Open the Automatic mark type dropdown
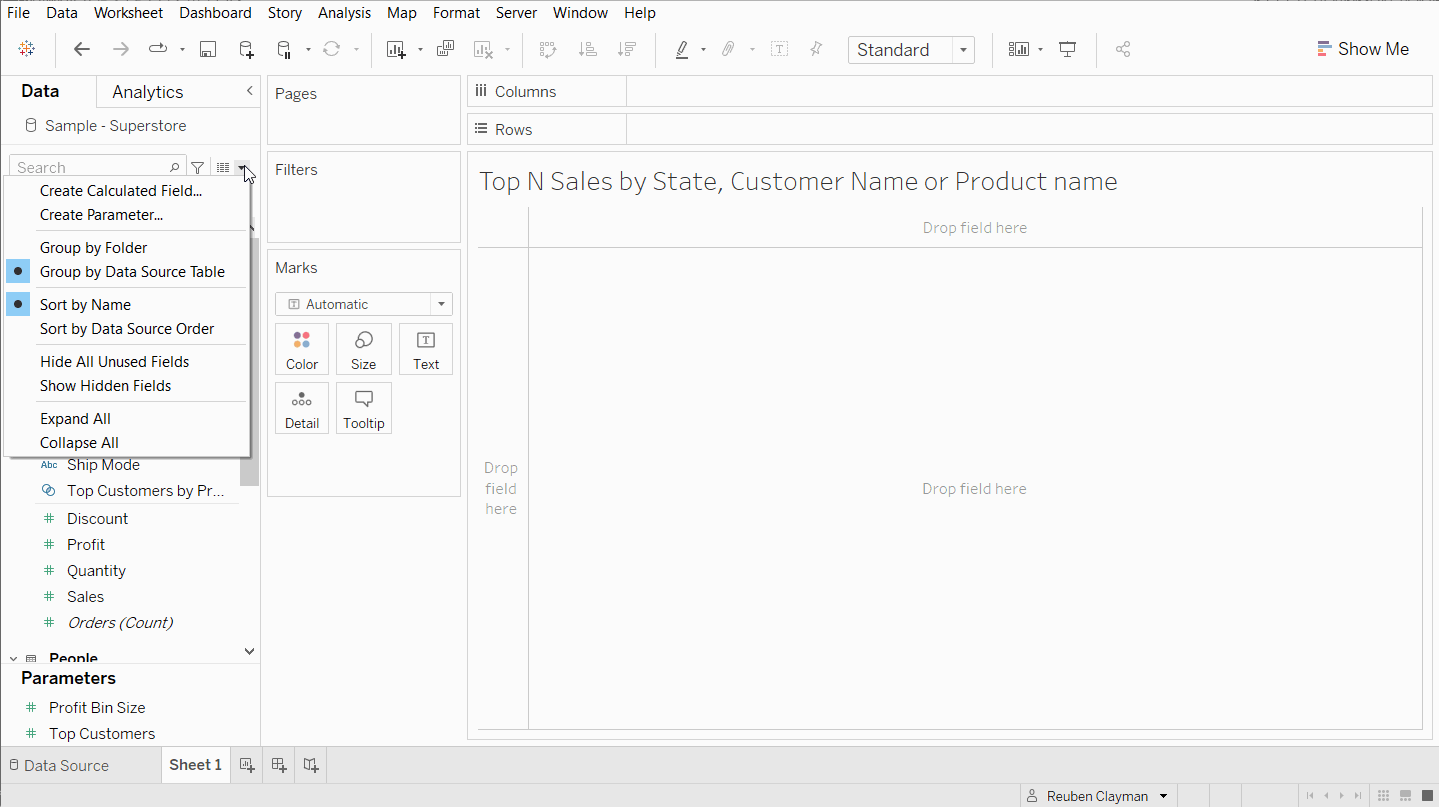The width and height of the screenshot is (1439, 807). [x=440, y=303]
